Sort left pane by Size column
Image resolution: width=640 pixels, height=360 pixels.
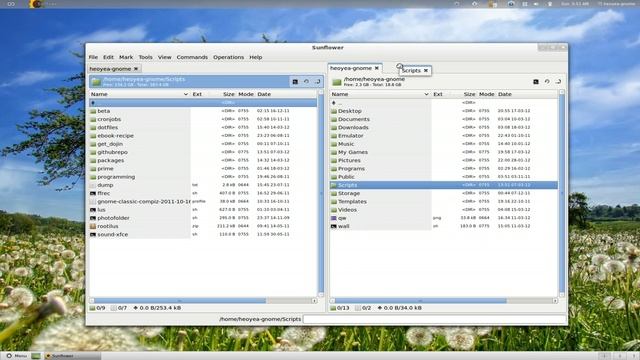[x=229, y=94]
